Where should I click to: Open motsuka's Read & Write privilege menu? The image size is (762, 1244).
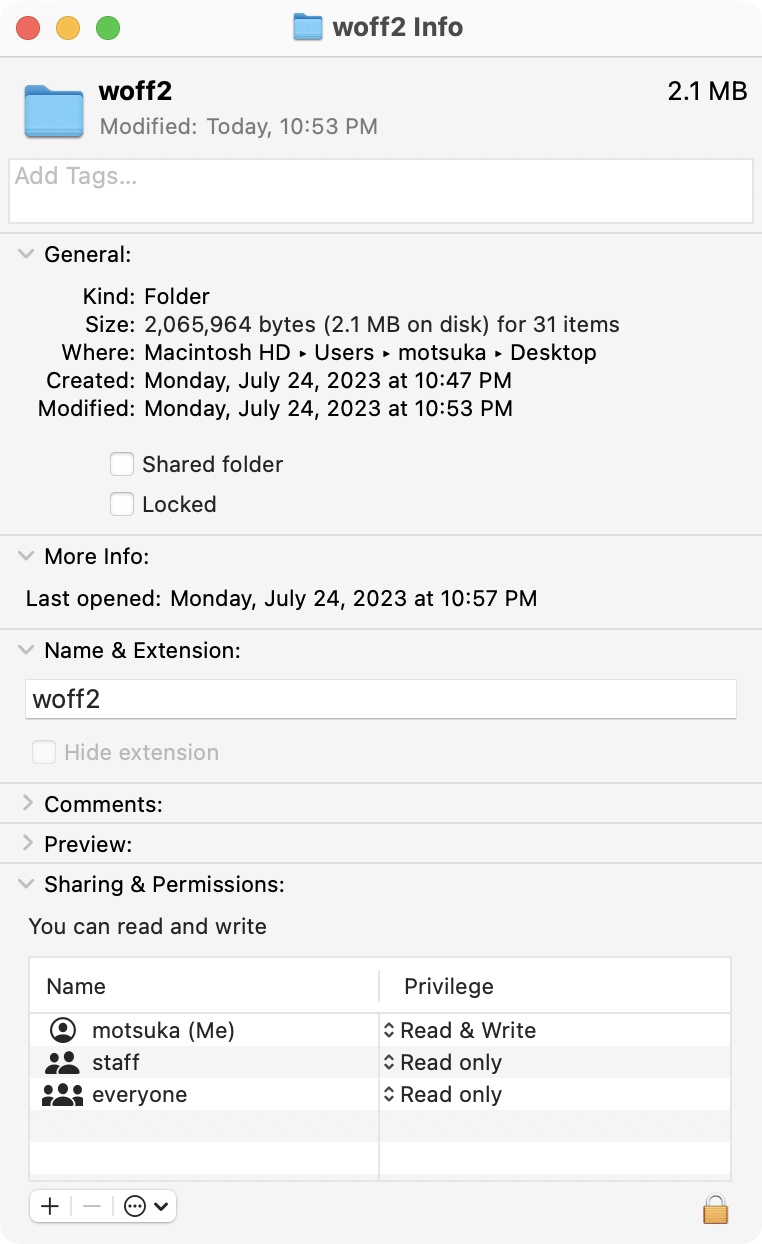pyautogui.click(x=460, y=1030)
